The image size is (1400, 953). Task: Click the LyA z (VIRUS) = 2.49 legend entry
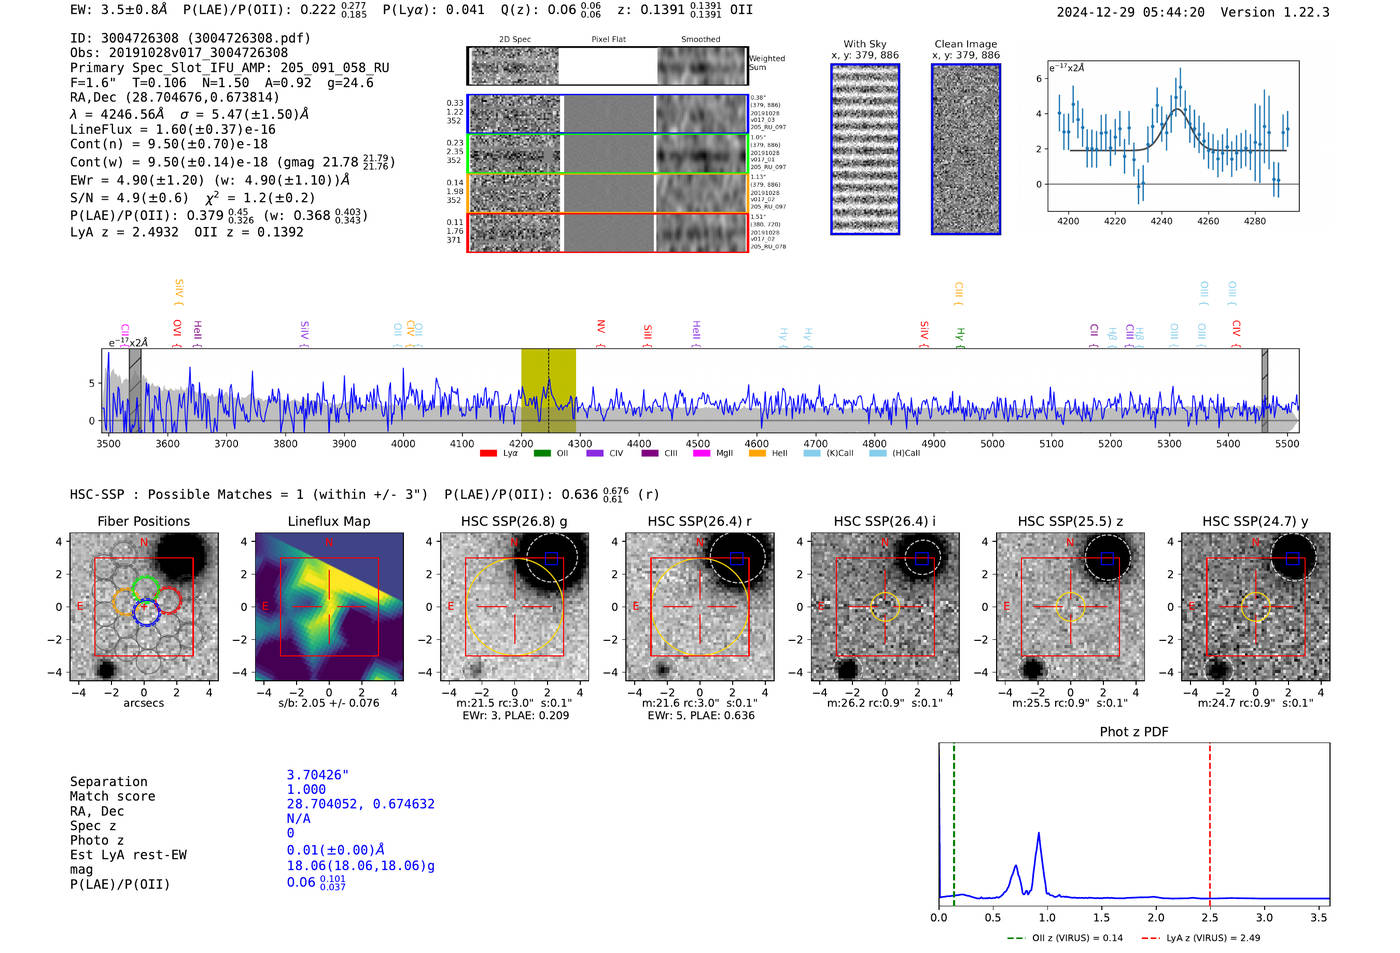pos(1200,938)
